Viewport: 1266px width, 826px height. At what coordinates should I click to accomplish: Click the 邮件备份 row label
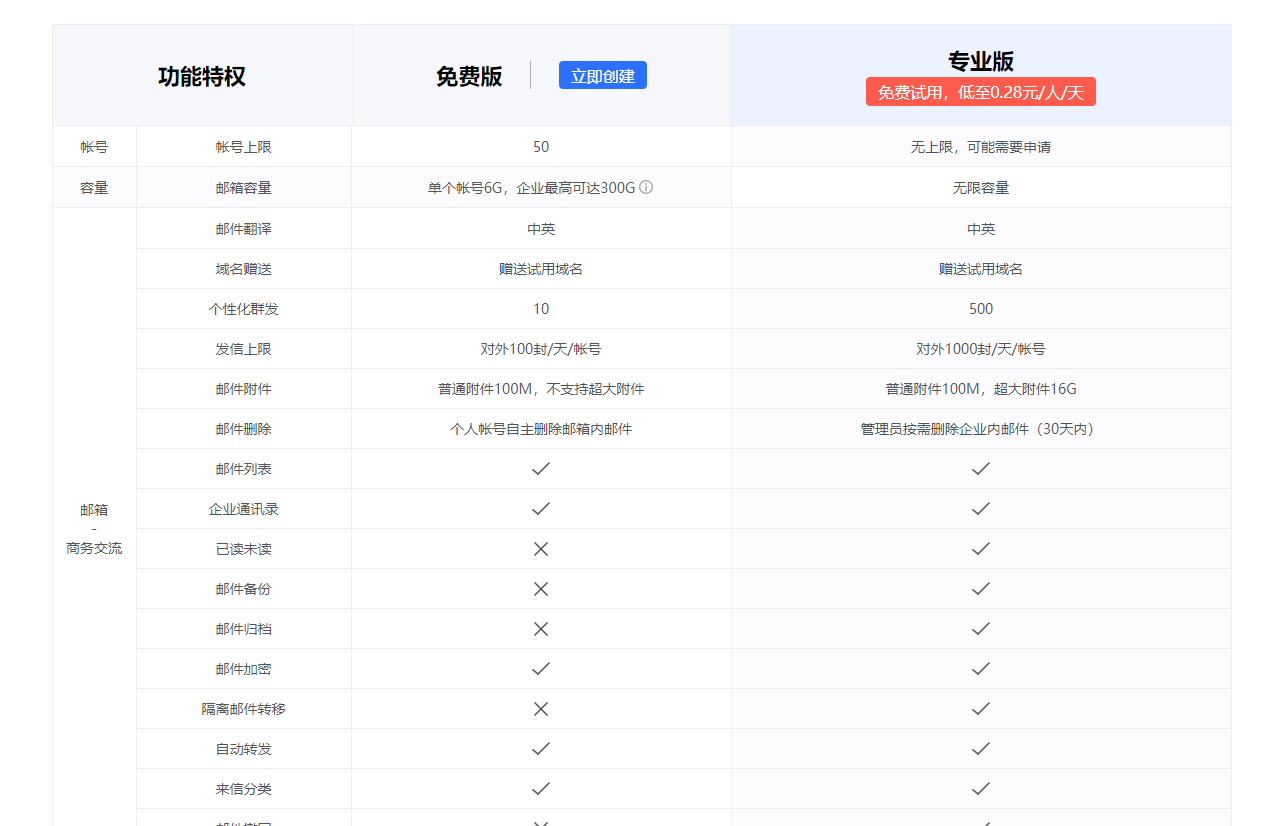pyautogui.click(x=244, y=589)
